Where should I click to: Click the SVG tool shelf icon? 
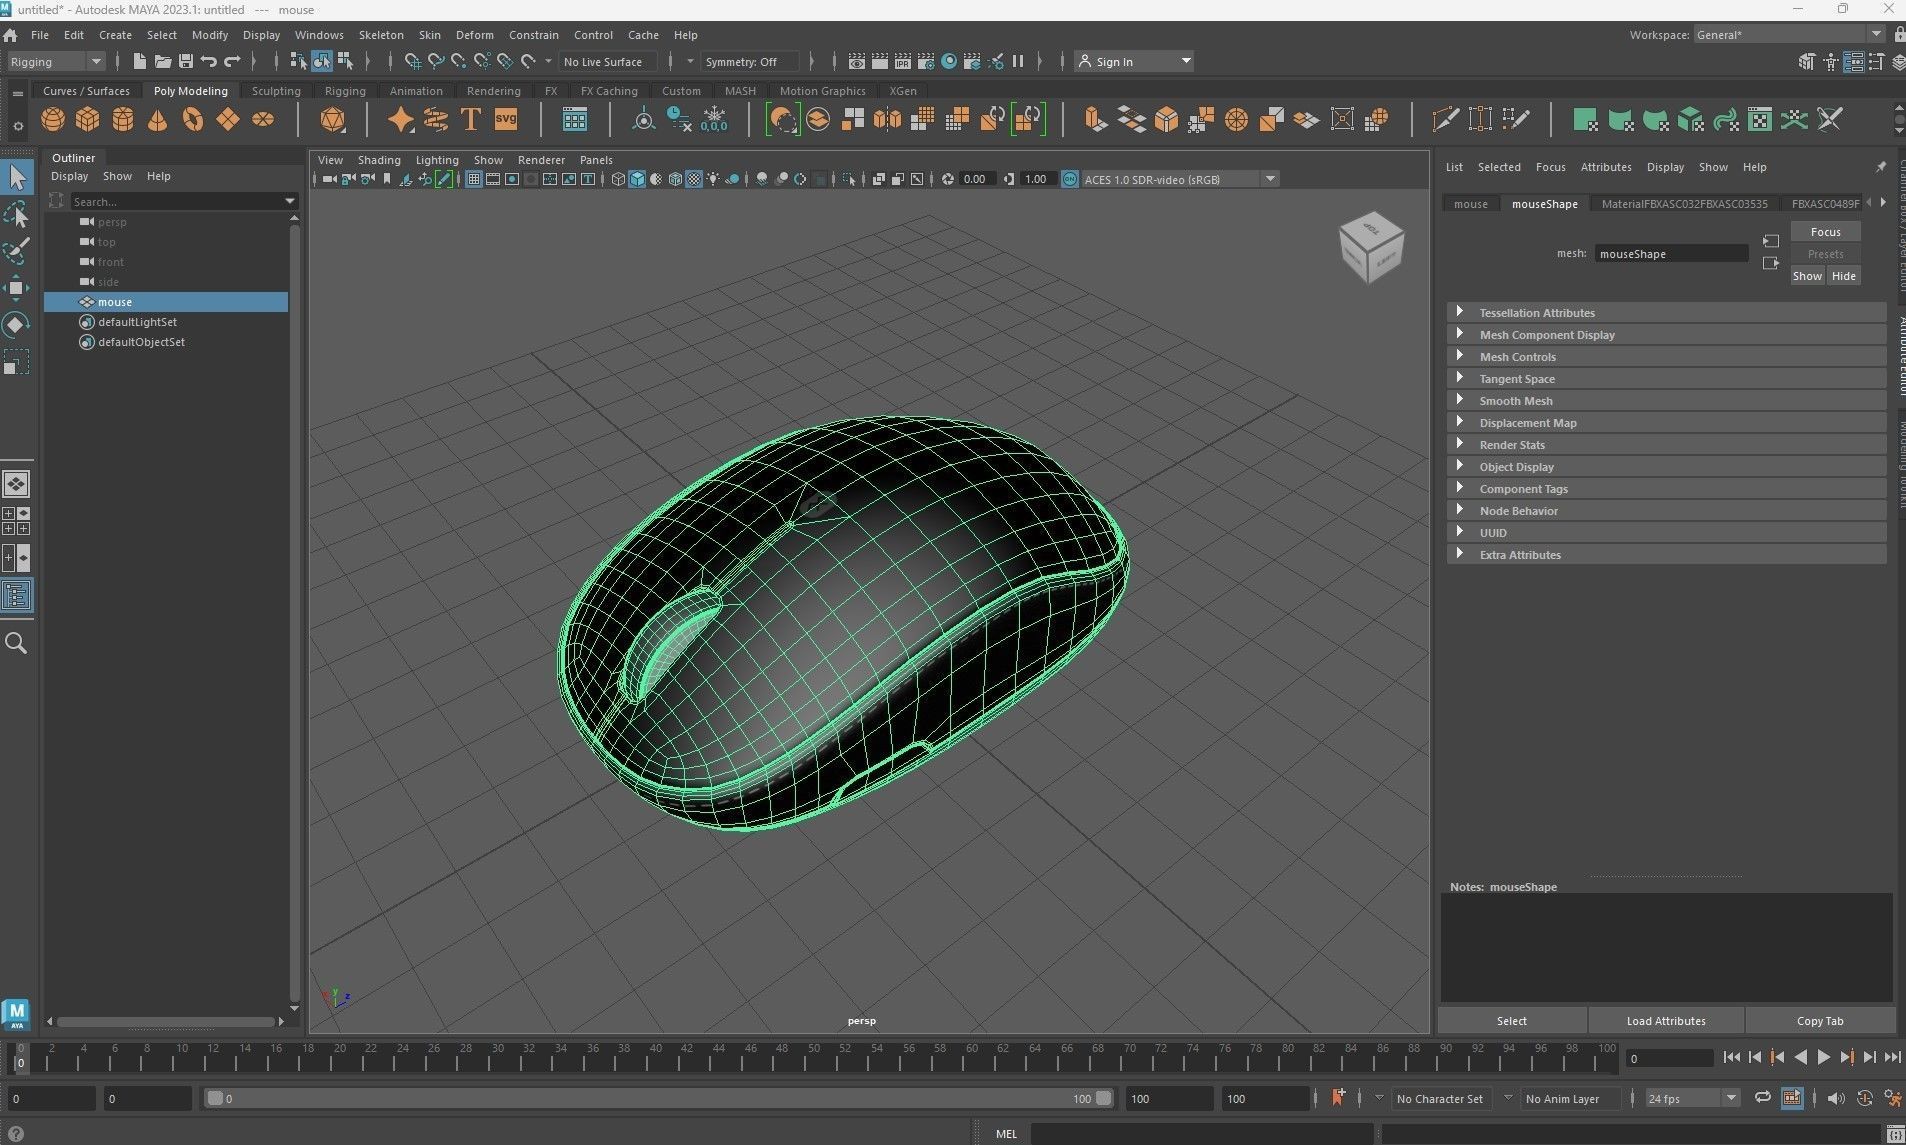point(506,120)
